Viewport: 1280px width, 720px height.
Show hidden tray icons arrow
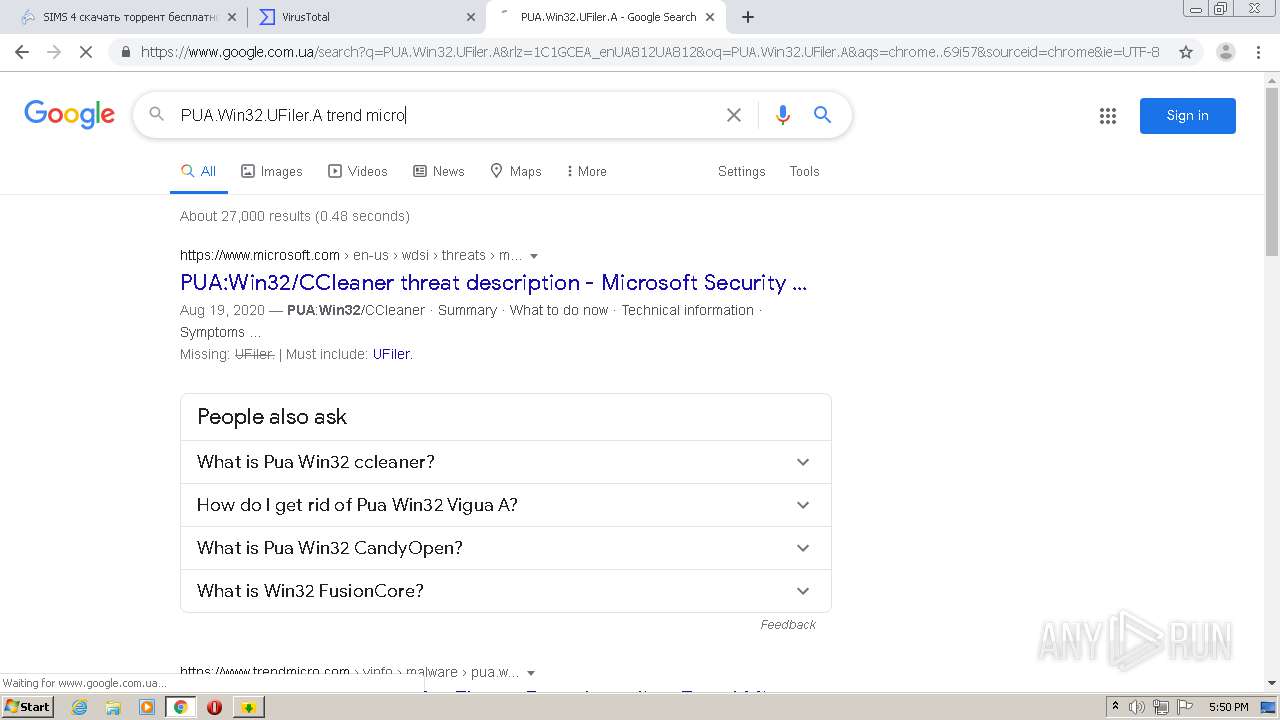(1115, 707)
